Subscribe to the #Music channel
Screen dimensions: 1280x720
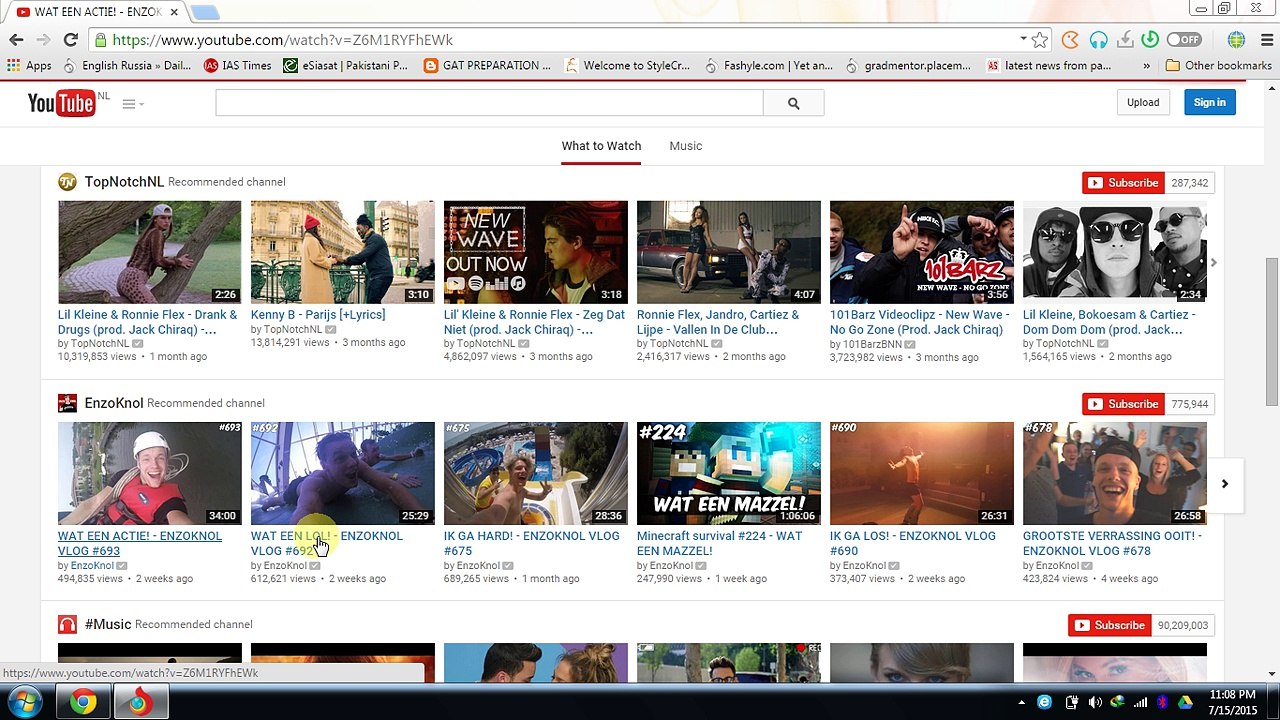(x=1109, y=625)
